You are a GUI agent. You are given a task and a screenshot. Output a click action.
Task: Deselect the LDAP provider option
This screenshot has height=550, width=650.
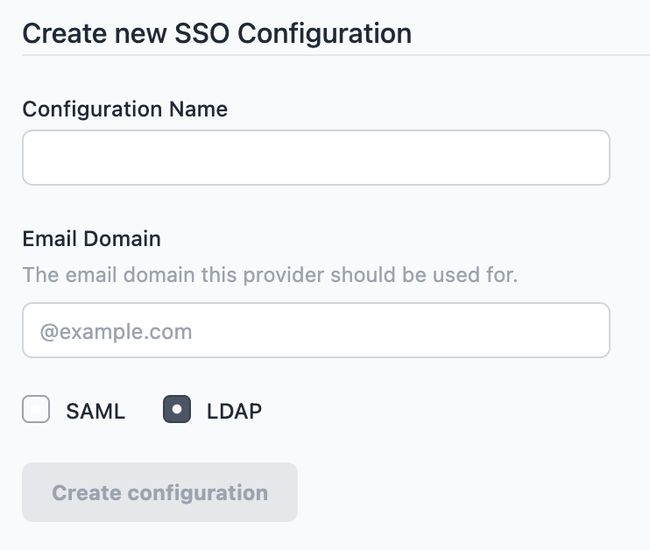pyautogui.click(x=177, y=410)
